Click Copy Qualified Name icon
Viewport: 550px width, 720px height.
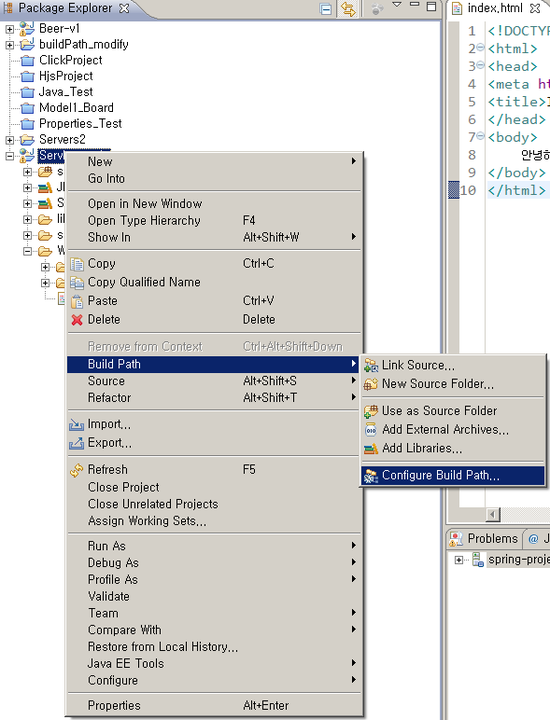click(77, 282)
